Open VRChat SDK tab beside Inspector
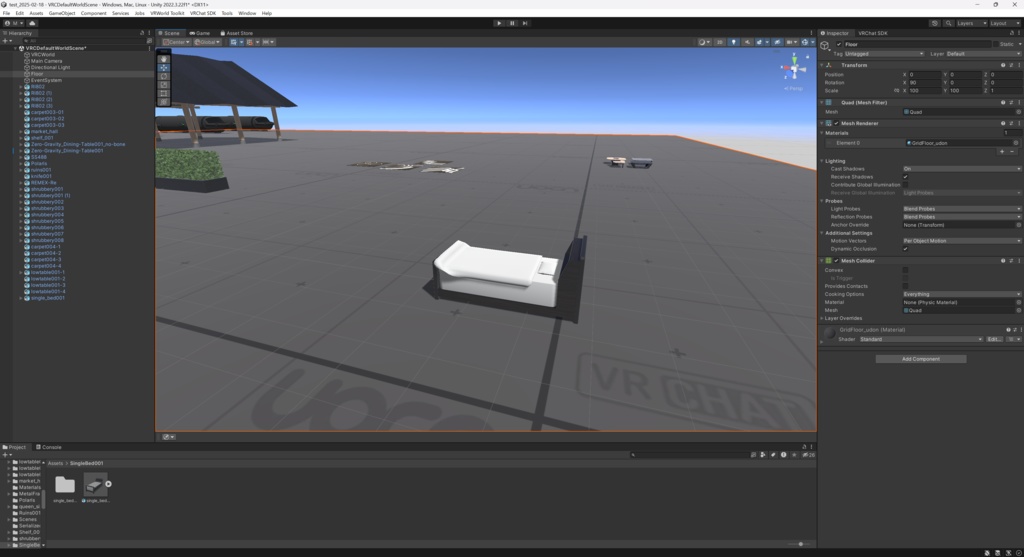Image resolution: width=1024 pixels, height=557 pixels. [x=872, y=33]
